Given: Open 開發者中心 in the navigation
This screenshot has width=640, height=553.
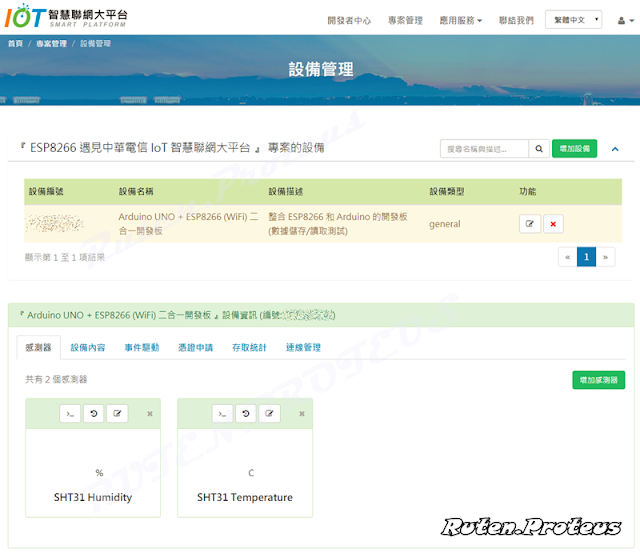Looking at the screenshot, I should 349,20.
